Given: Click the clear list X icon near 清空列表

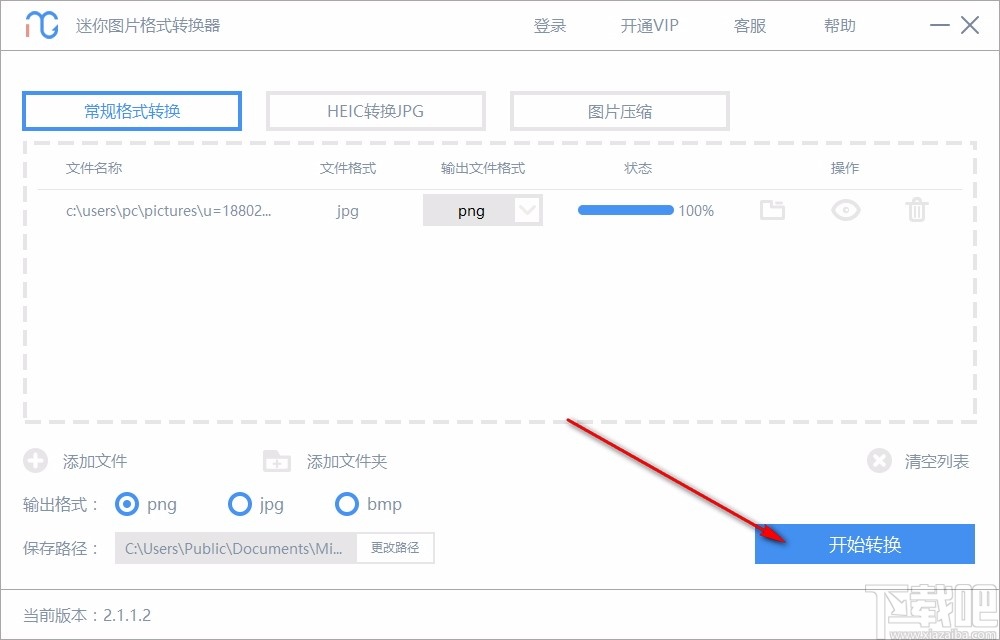Looking at the screenshot, I should 880,461.
